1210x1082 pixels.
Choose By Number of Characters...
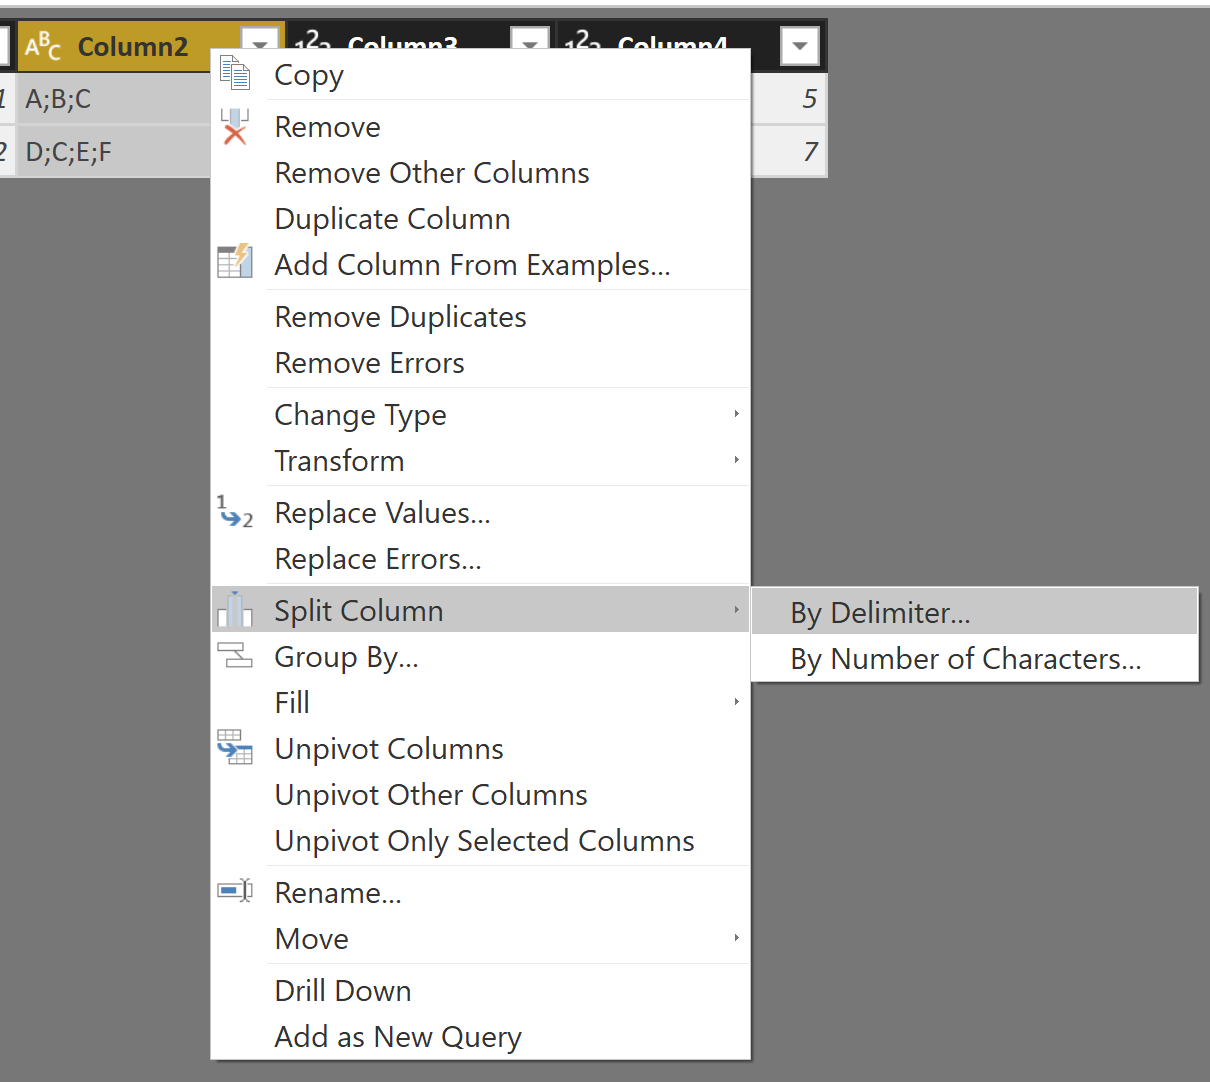coord(974,658)
